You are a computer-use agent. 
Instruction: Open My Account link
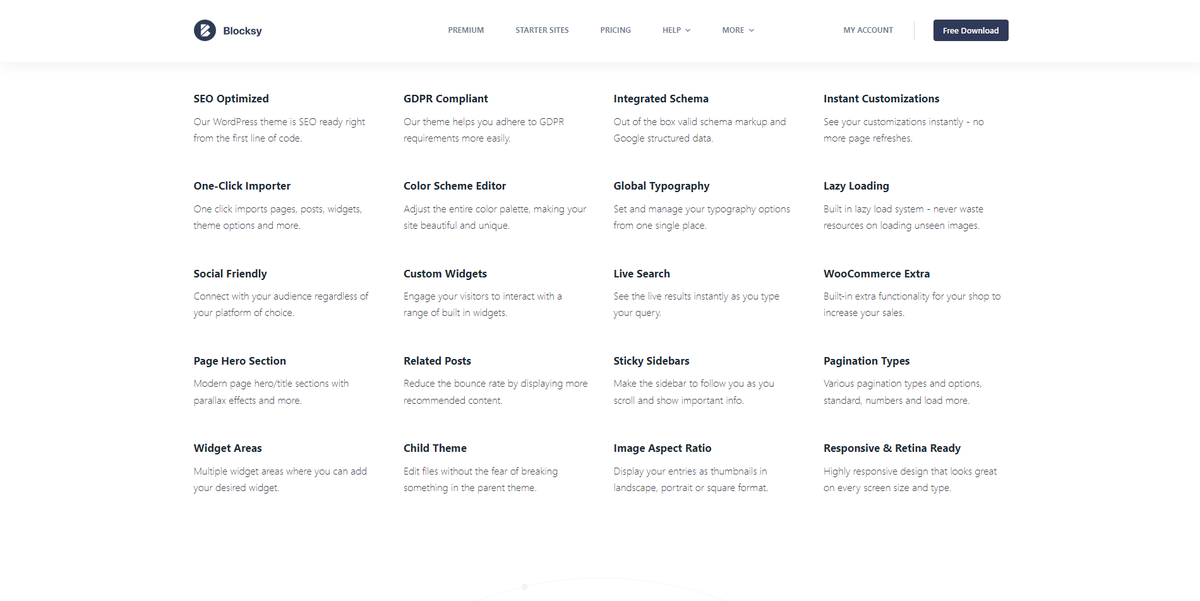point(868,30)
